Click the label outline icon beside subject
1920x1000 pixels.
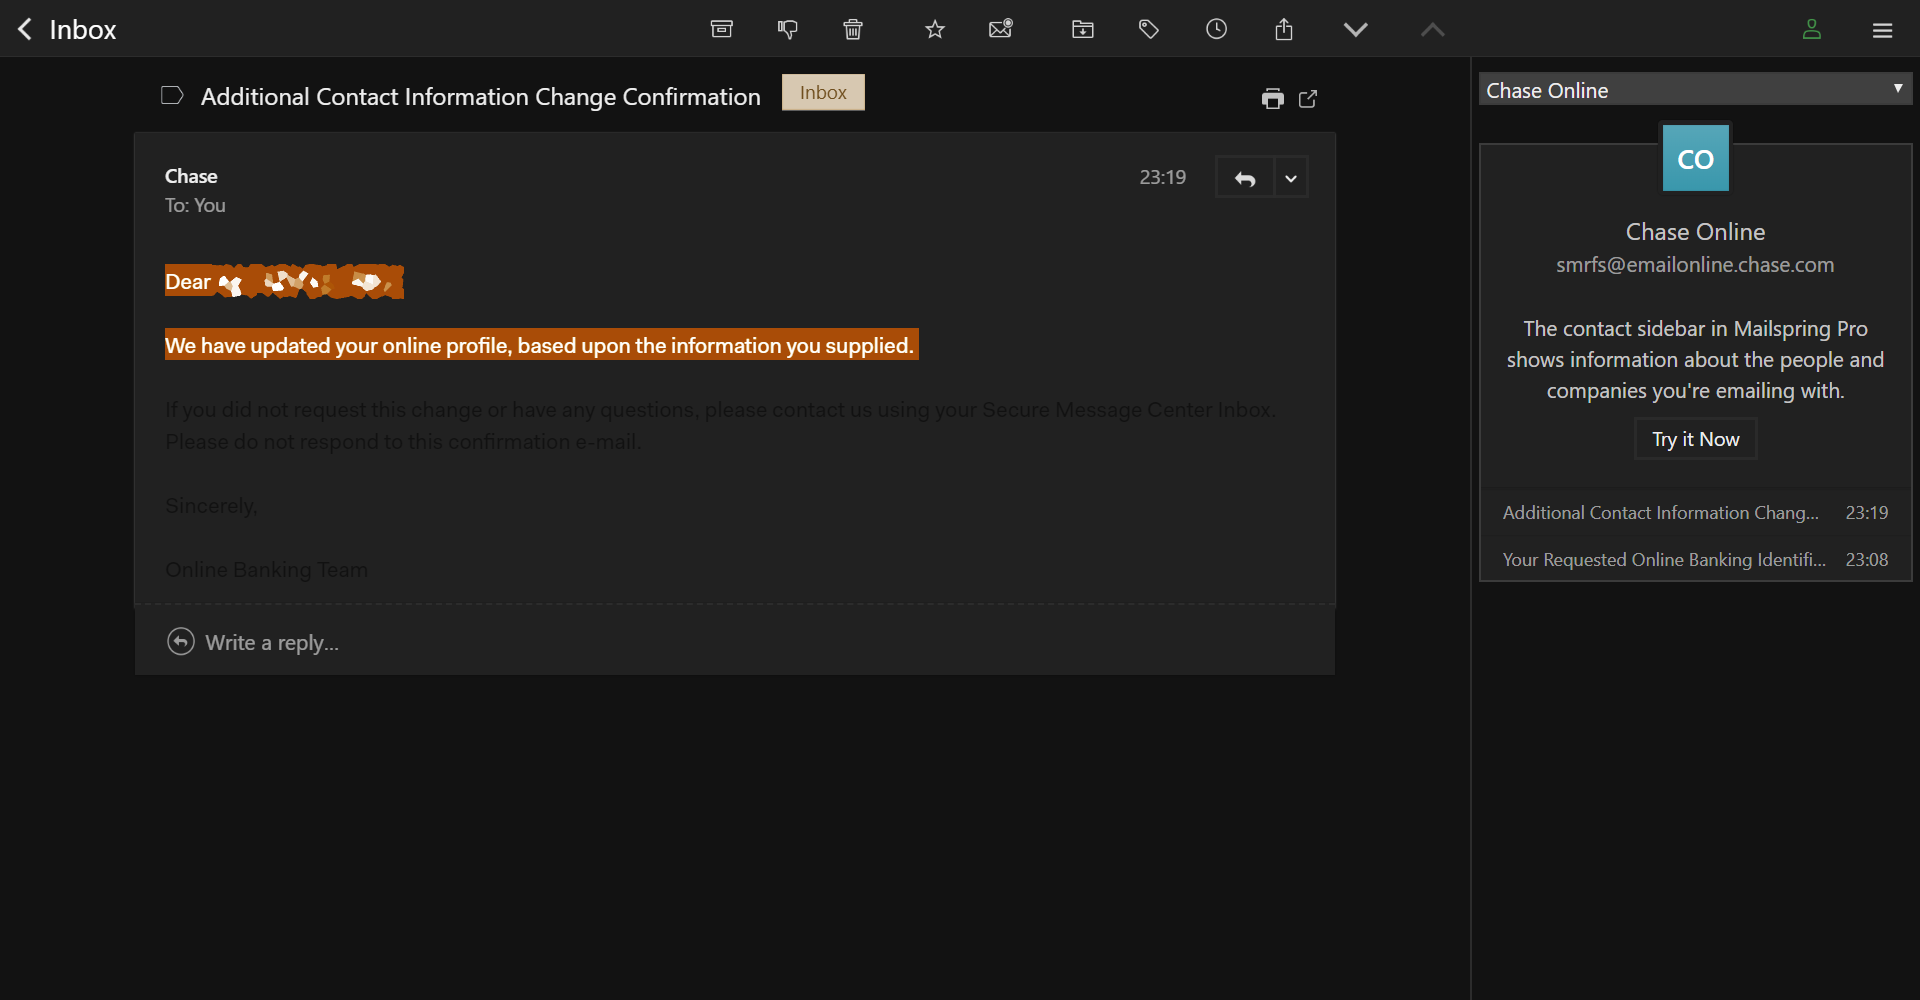pyautogui.click(x=172, y=95)
